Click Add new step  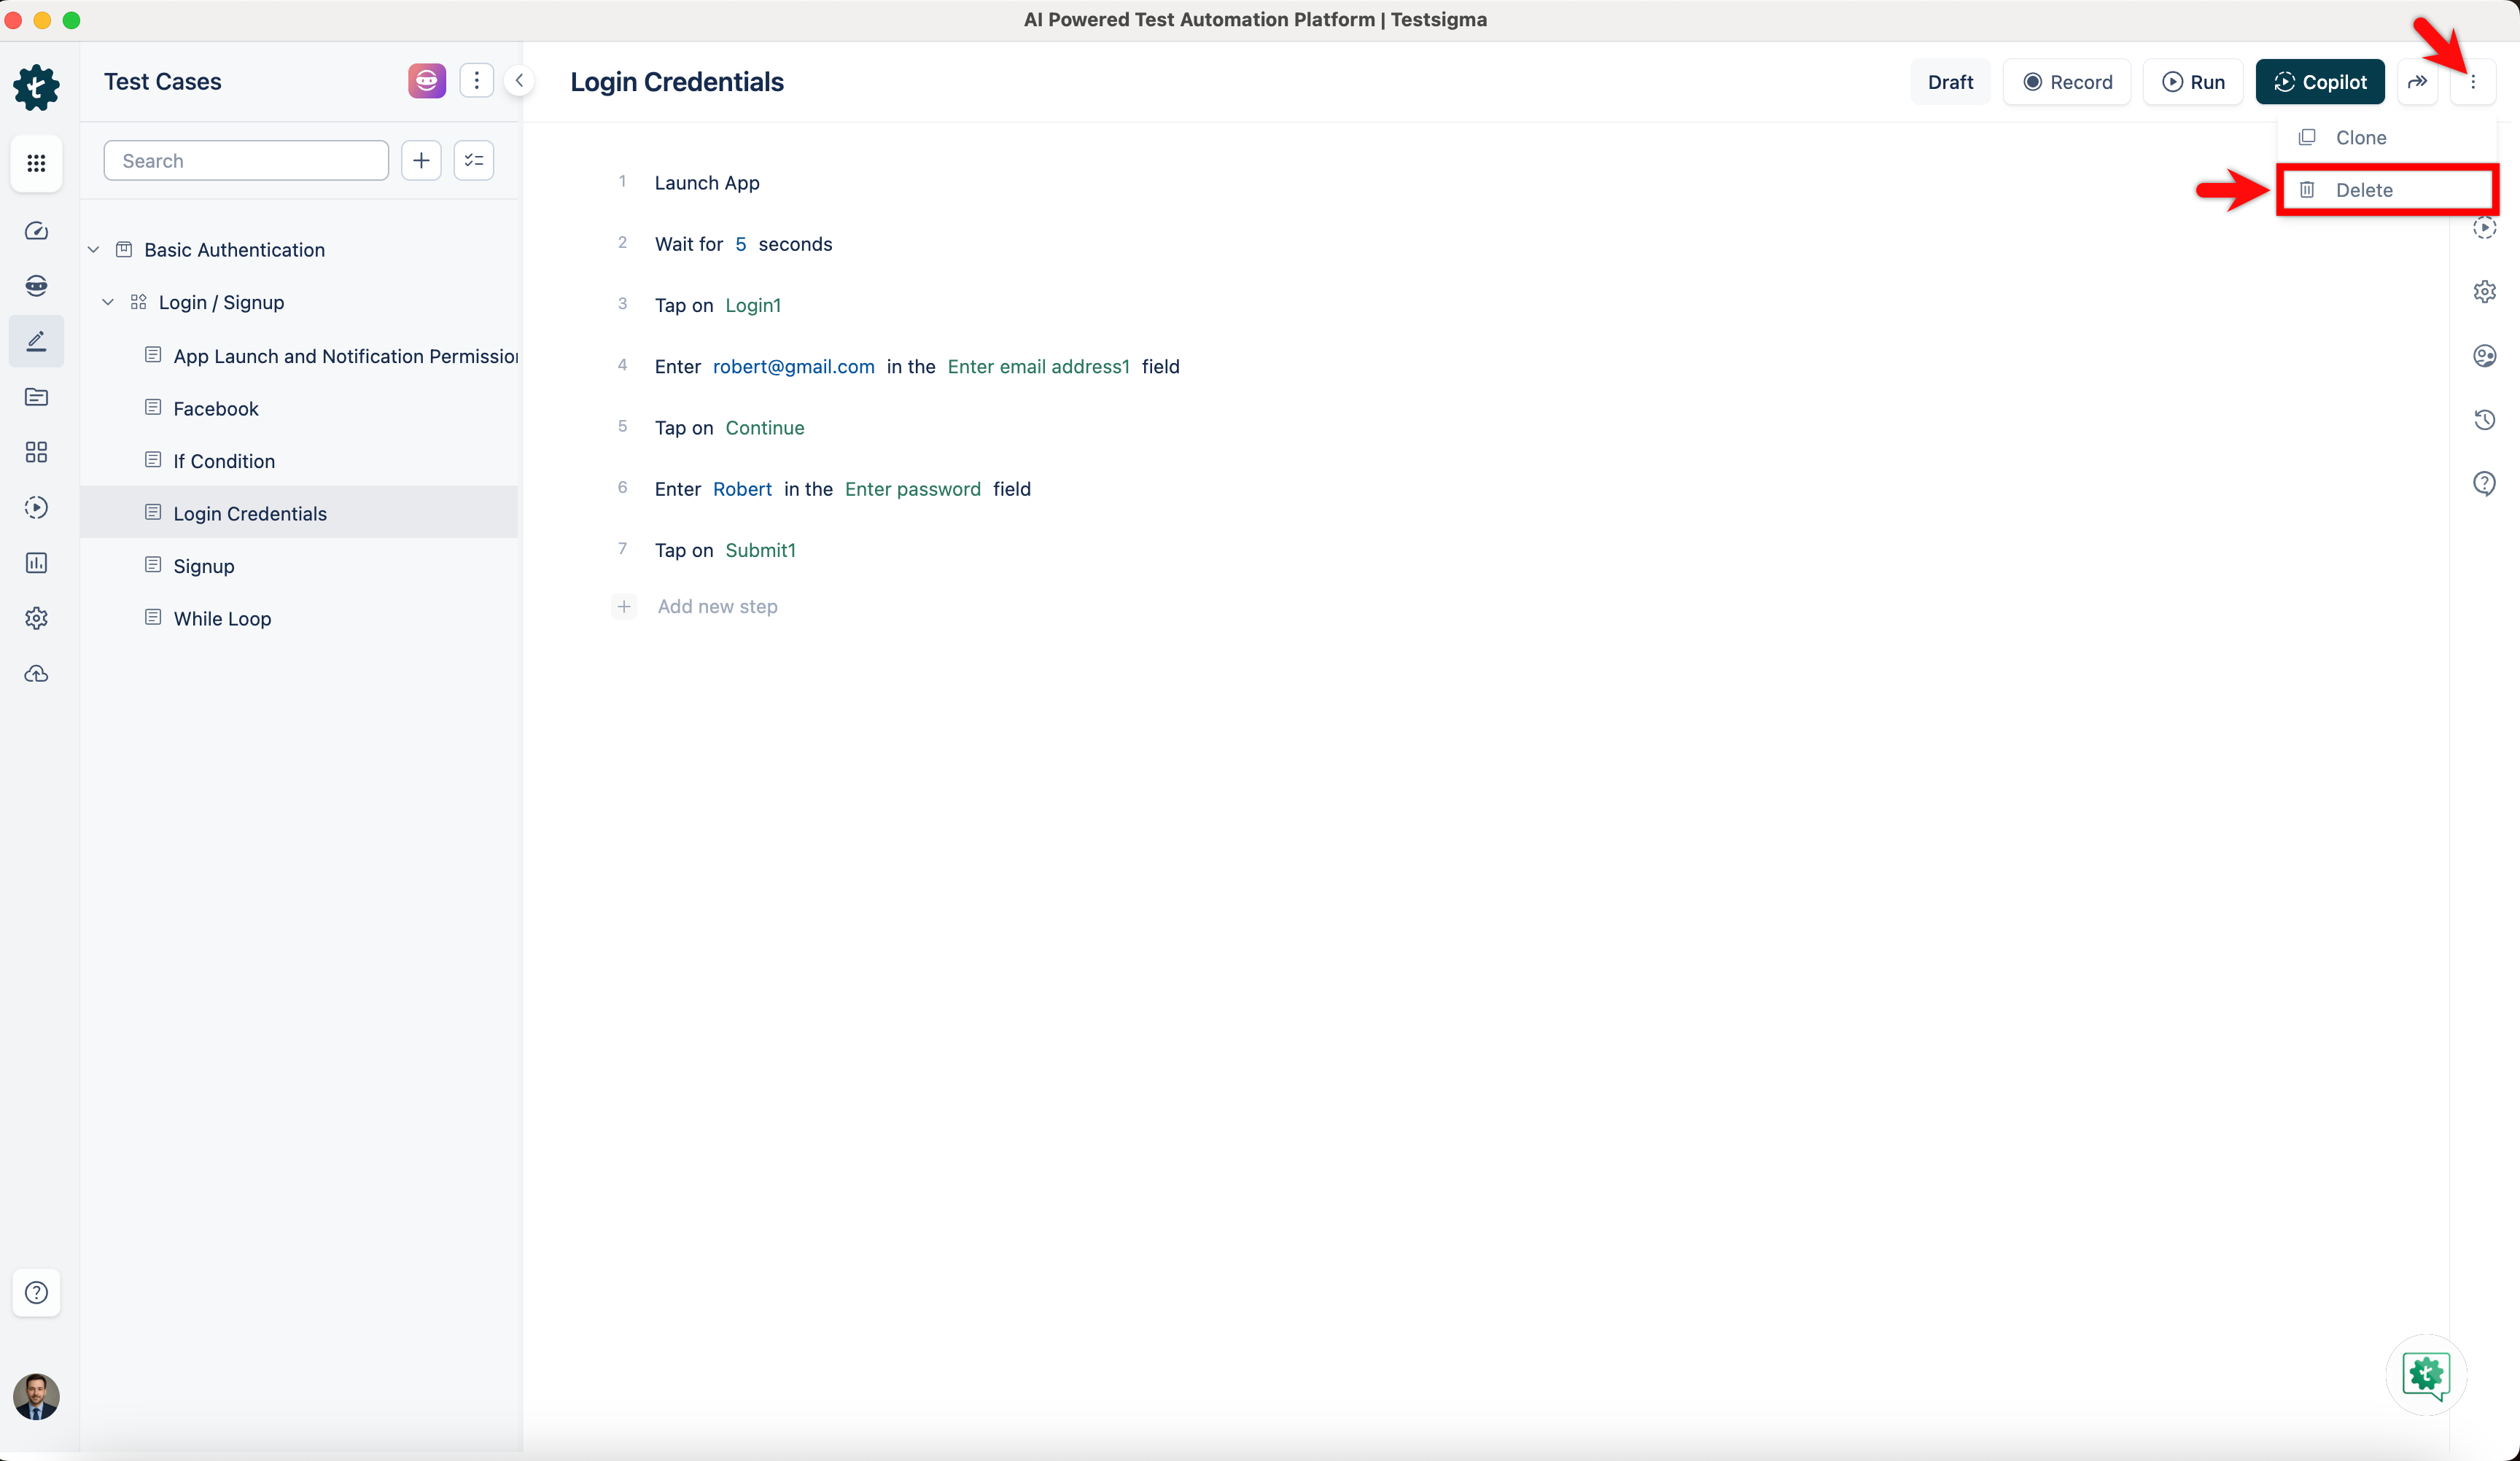[x=717, y=606]
